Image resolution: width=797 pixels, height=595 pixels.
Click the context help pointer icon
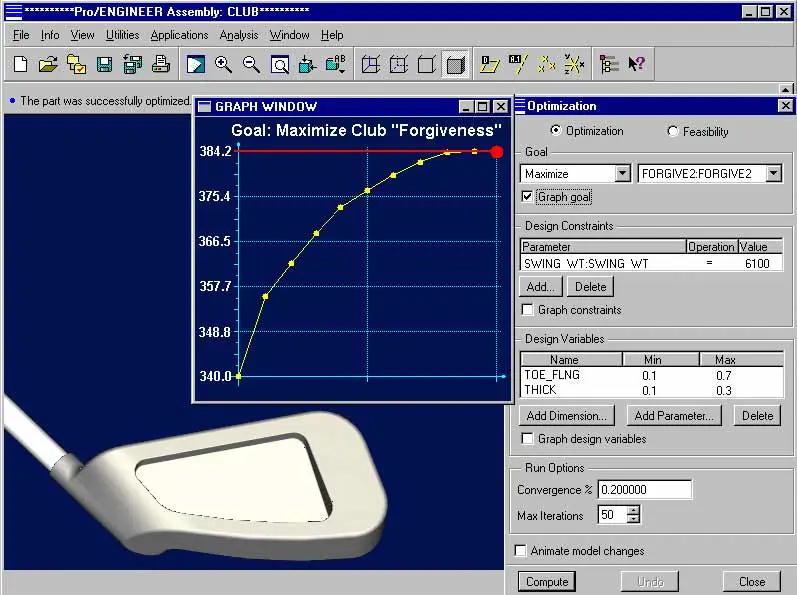pos(636,65)
